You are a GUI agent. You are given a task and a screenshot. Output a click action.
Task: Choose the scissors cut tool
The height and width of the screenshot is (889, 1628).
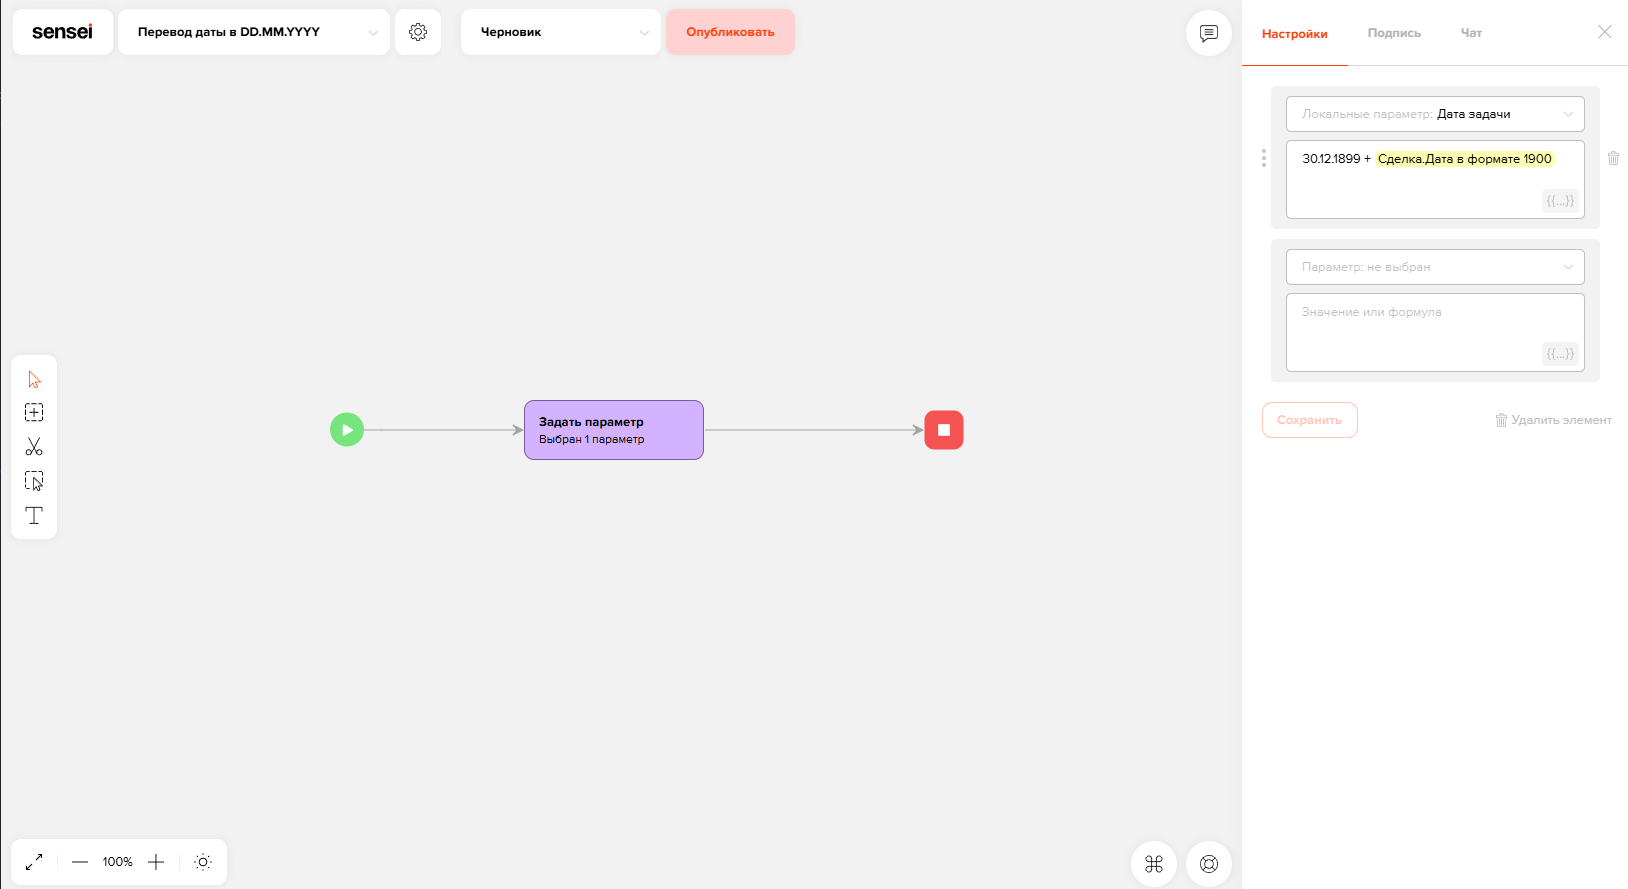coord(34,446)
